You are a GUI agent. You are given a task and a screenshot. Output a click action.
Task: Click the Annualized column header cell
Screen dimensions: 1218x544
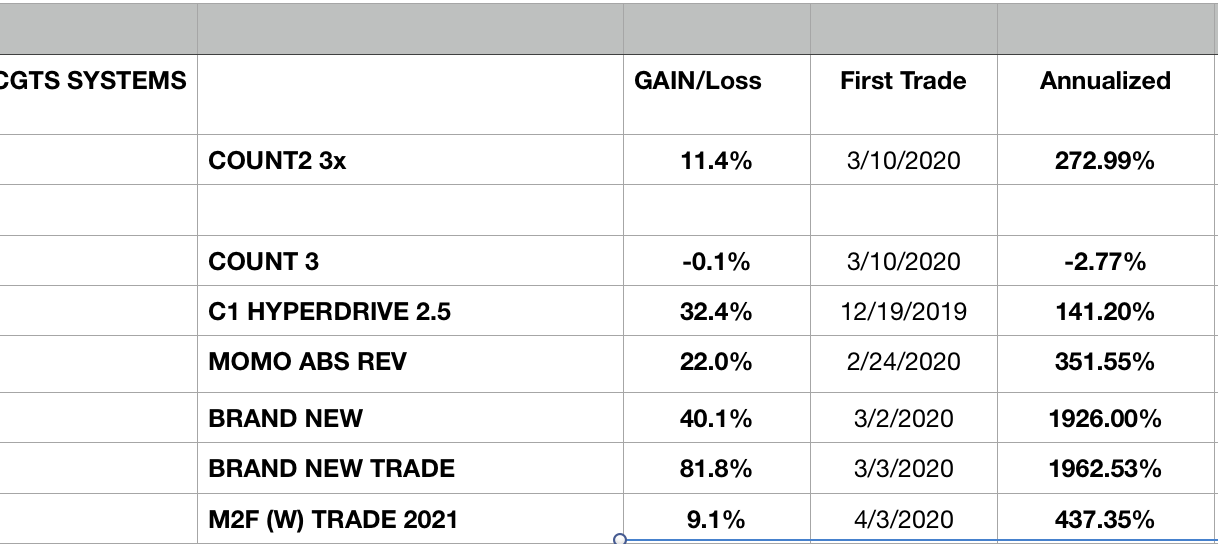(1105, 81)
